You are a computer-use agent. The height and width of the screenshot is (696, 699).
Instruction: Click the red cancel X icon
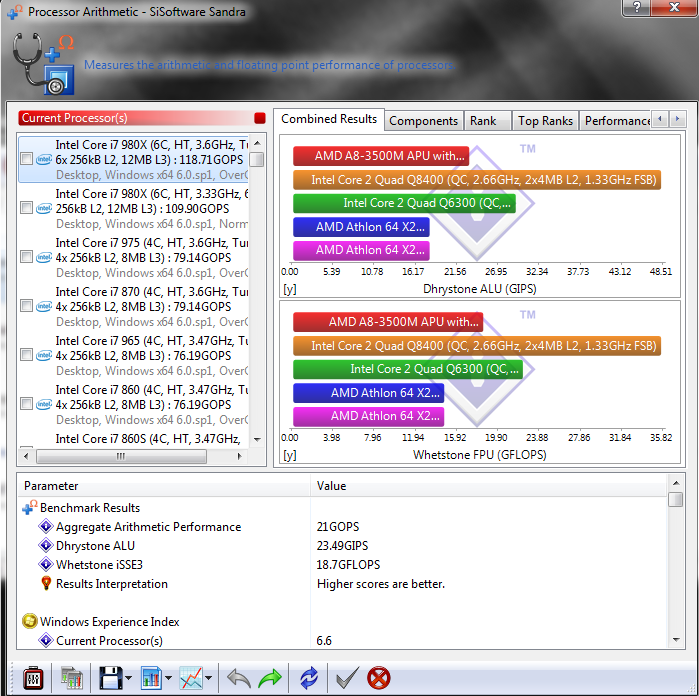[378, 678]
